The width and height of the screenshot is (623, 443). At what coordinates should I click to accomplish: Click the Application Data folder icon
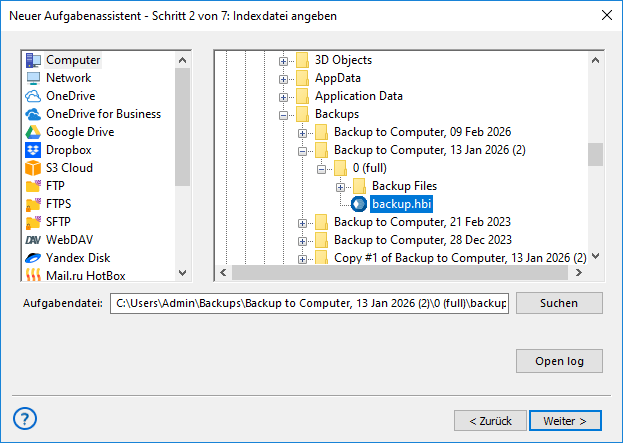pyautogui.click(x=303, y=96)
